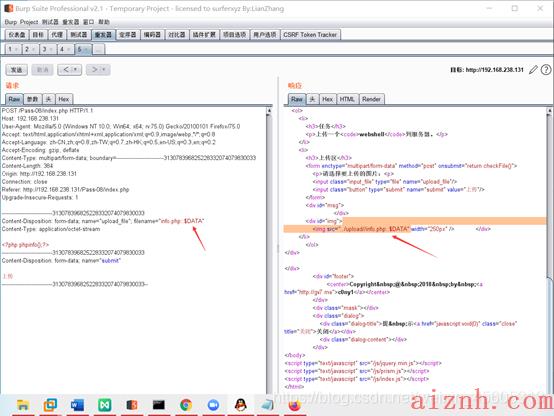
Task: Select the request 参数 params tab
Action: 33,99
